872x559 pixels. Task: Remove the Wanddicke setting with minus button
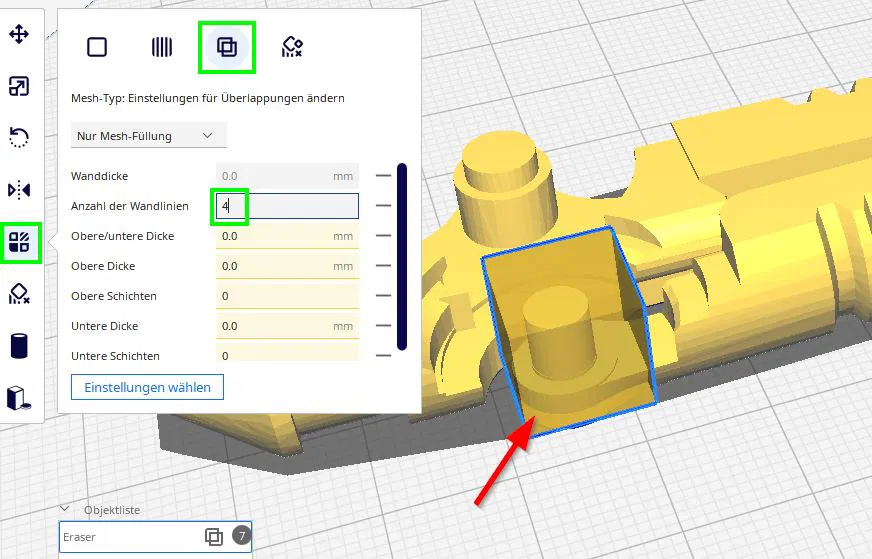point(383,176)
